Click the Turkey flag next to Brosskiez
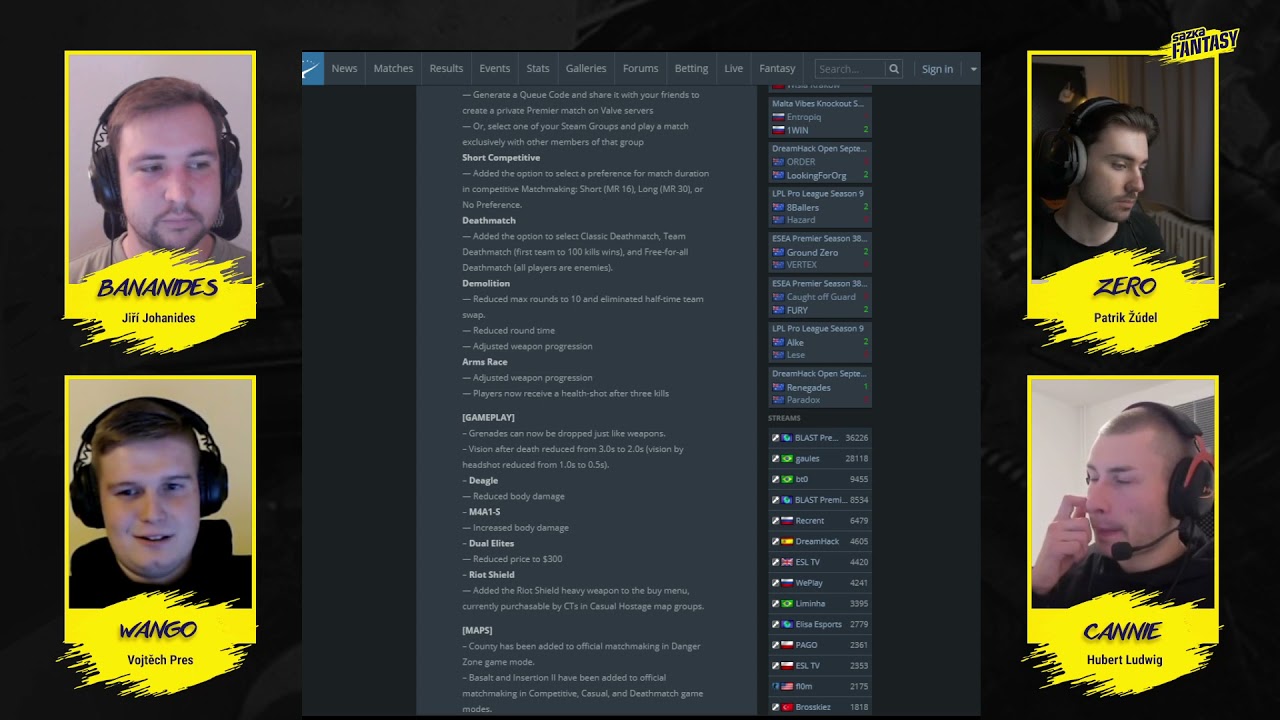This screenshot has width=1280, height=720. (x=787, y=707)
